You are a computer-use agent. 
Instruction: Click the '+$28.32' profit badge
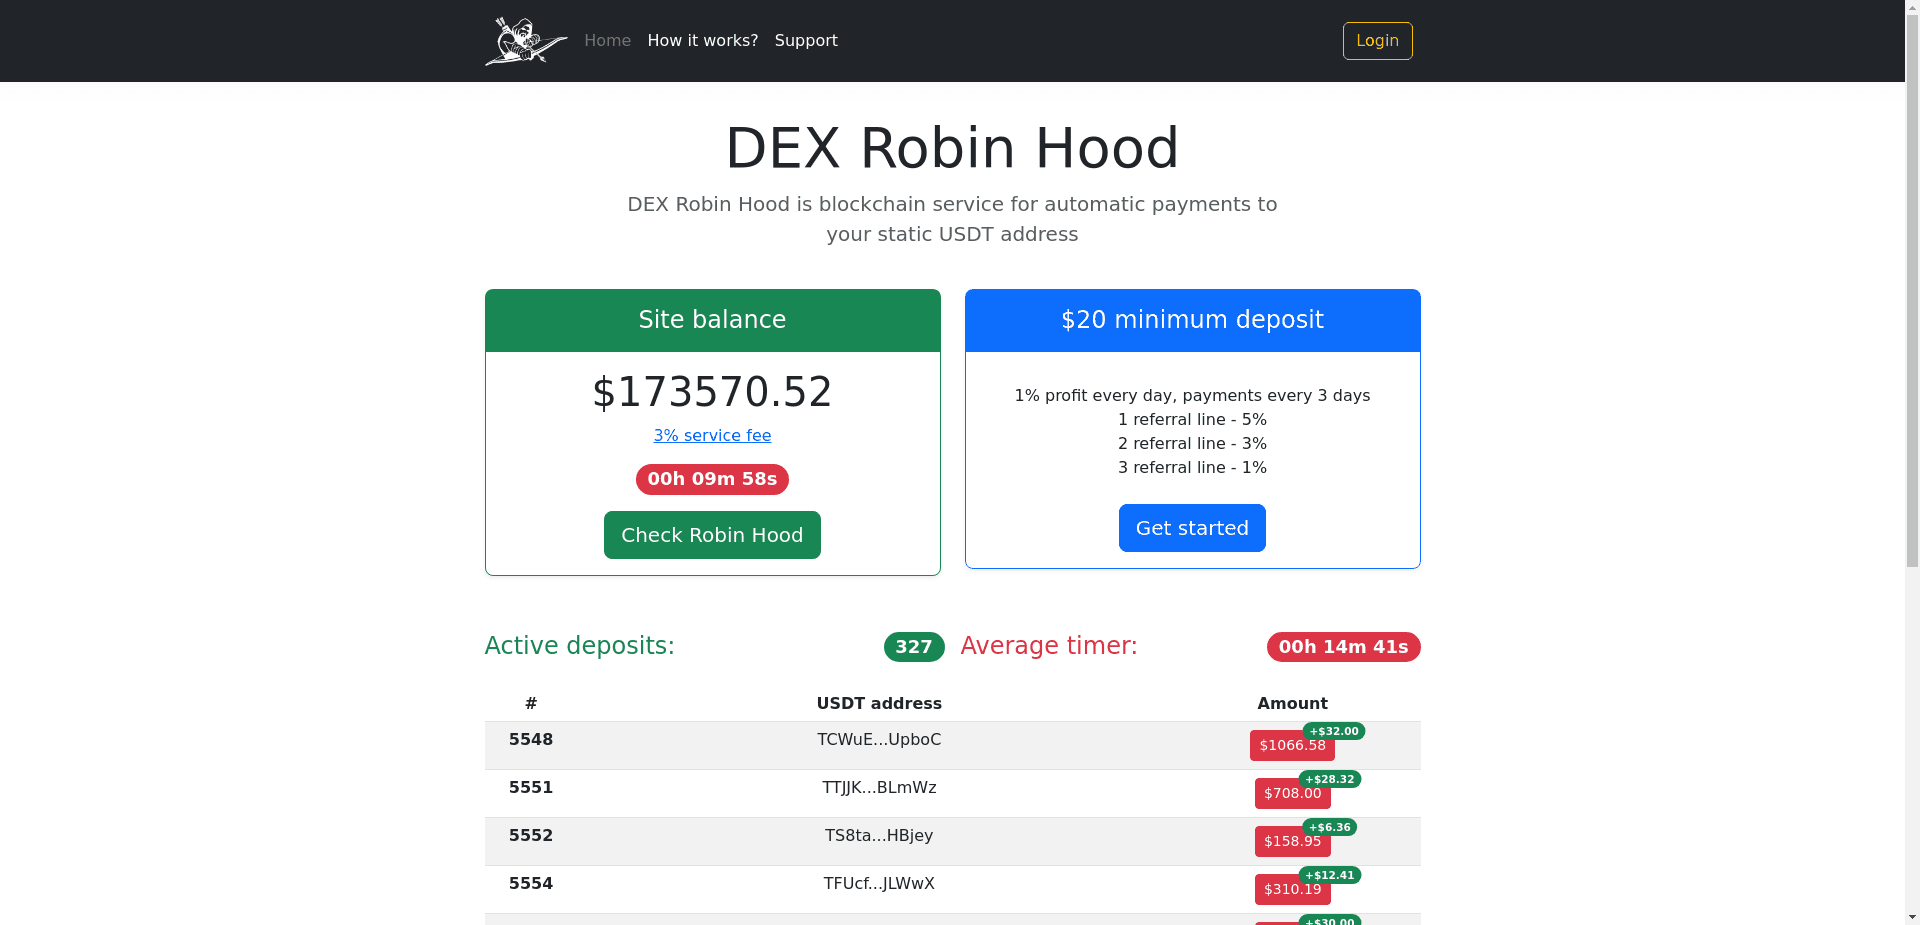pos(1330,779)
